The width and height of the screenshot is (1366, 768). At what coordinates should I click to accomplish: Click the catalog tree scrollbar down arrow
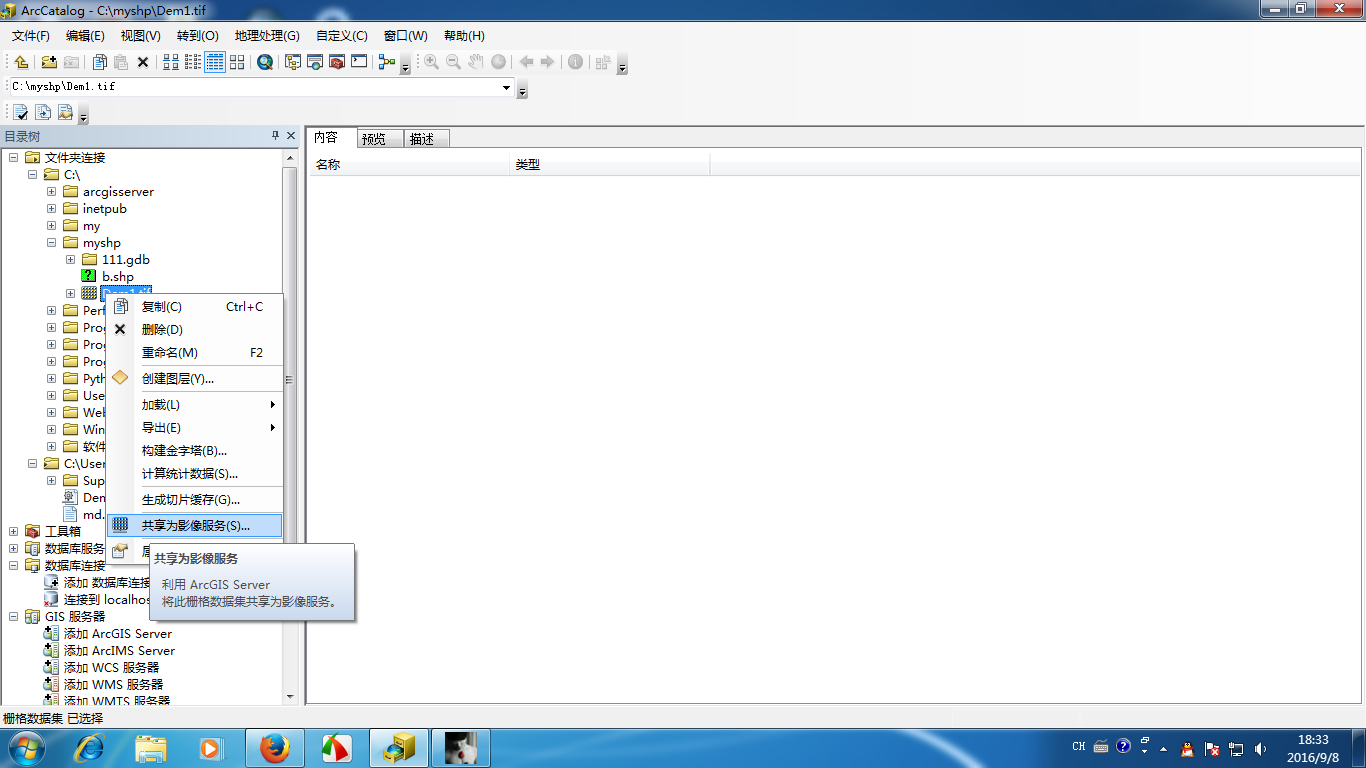[290, 697]
